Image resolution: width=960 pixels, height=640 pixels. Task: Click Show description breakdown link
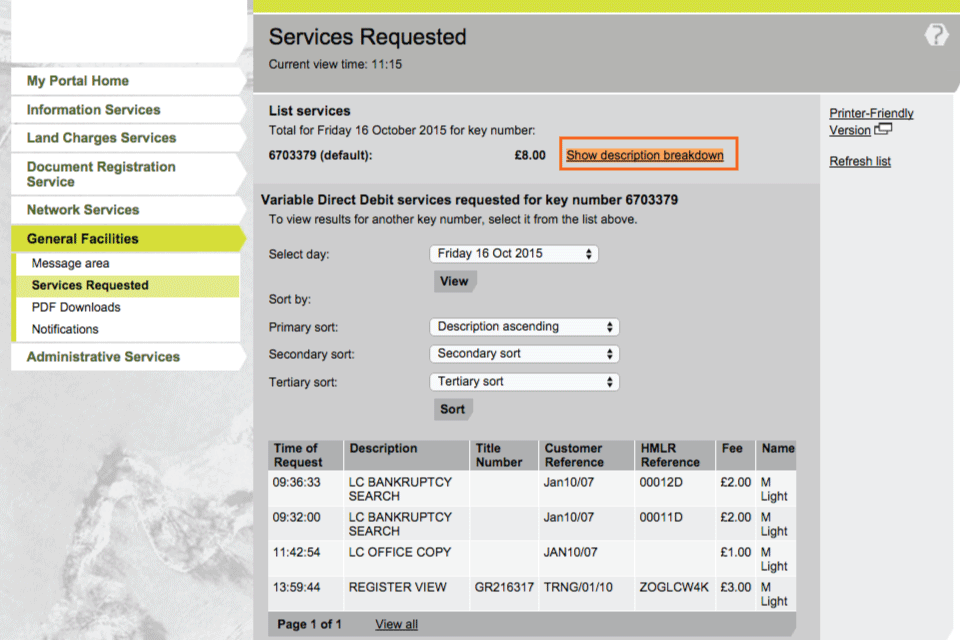coord(645,156)
